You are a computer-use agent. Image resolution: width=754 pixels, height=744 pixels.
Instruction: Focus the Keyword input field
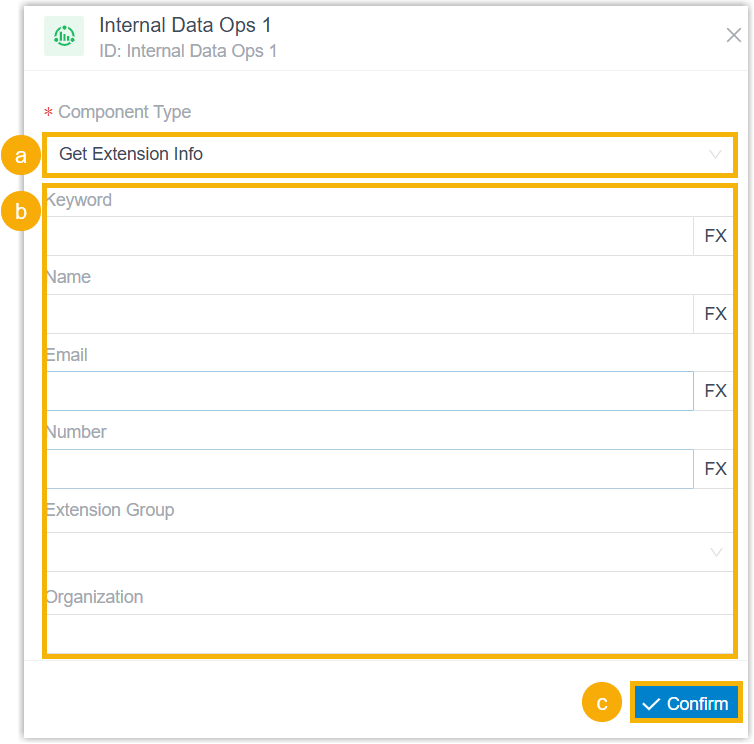370,236
